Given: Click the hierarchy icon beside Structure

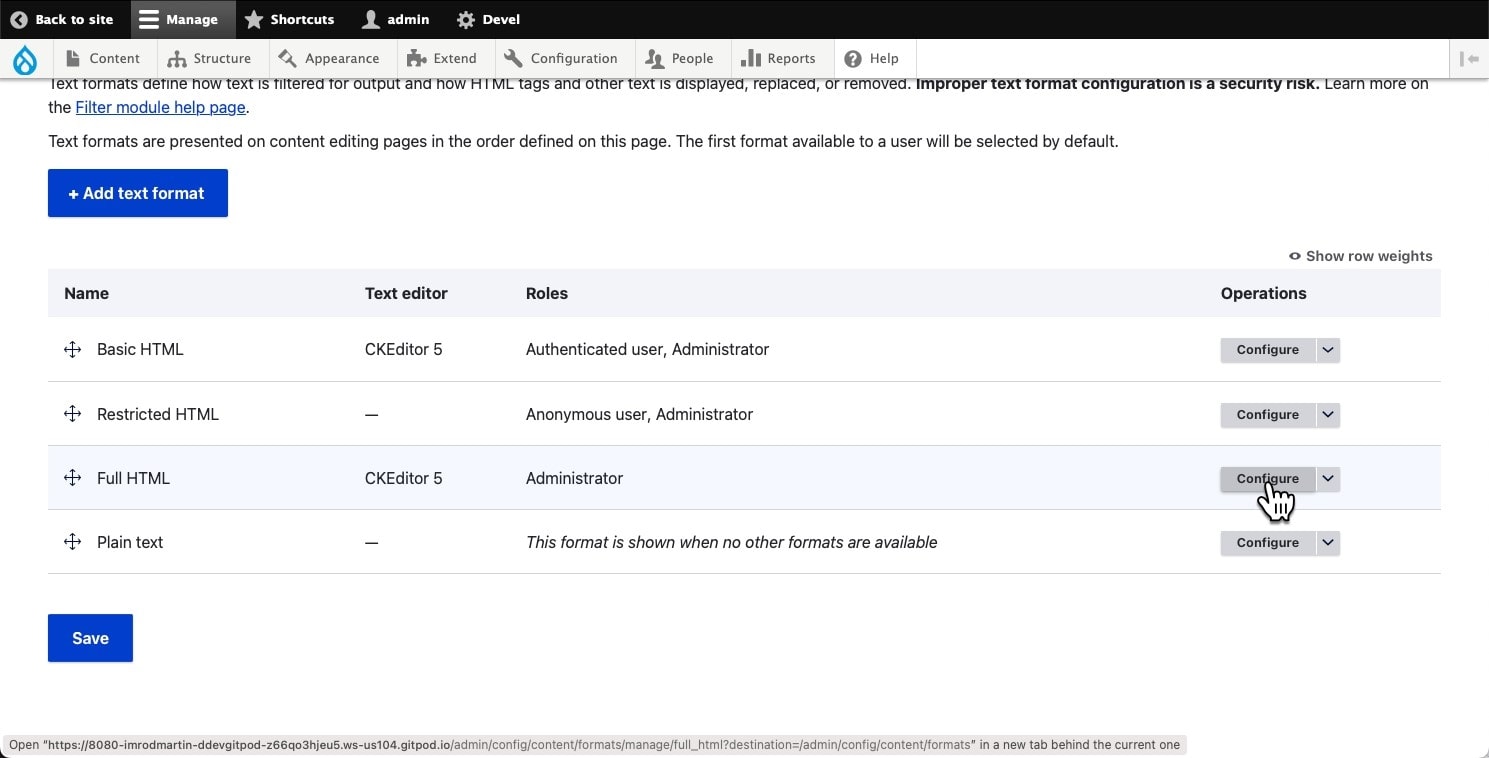Looking at the screenshot, I should click(x=177, y=58).
